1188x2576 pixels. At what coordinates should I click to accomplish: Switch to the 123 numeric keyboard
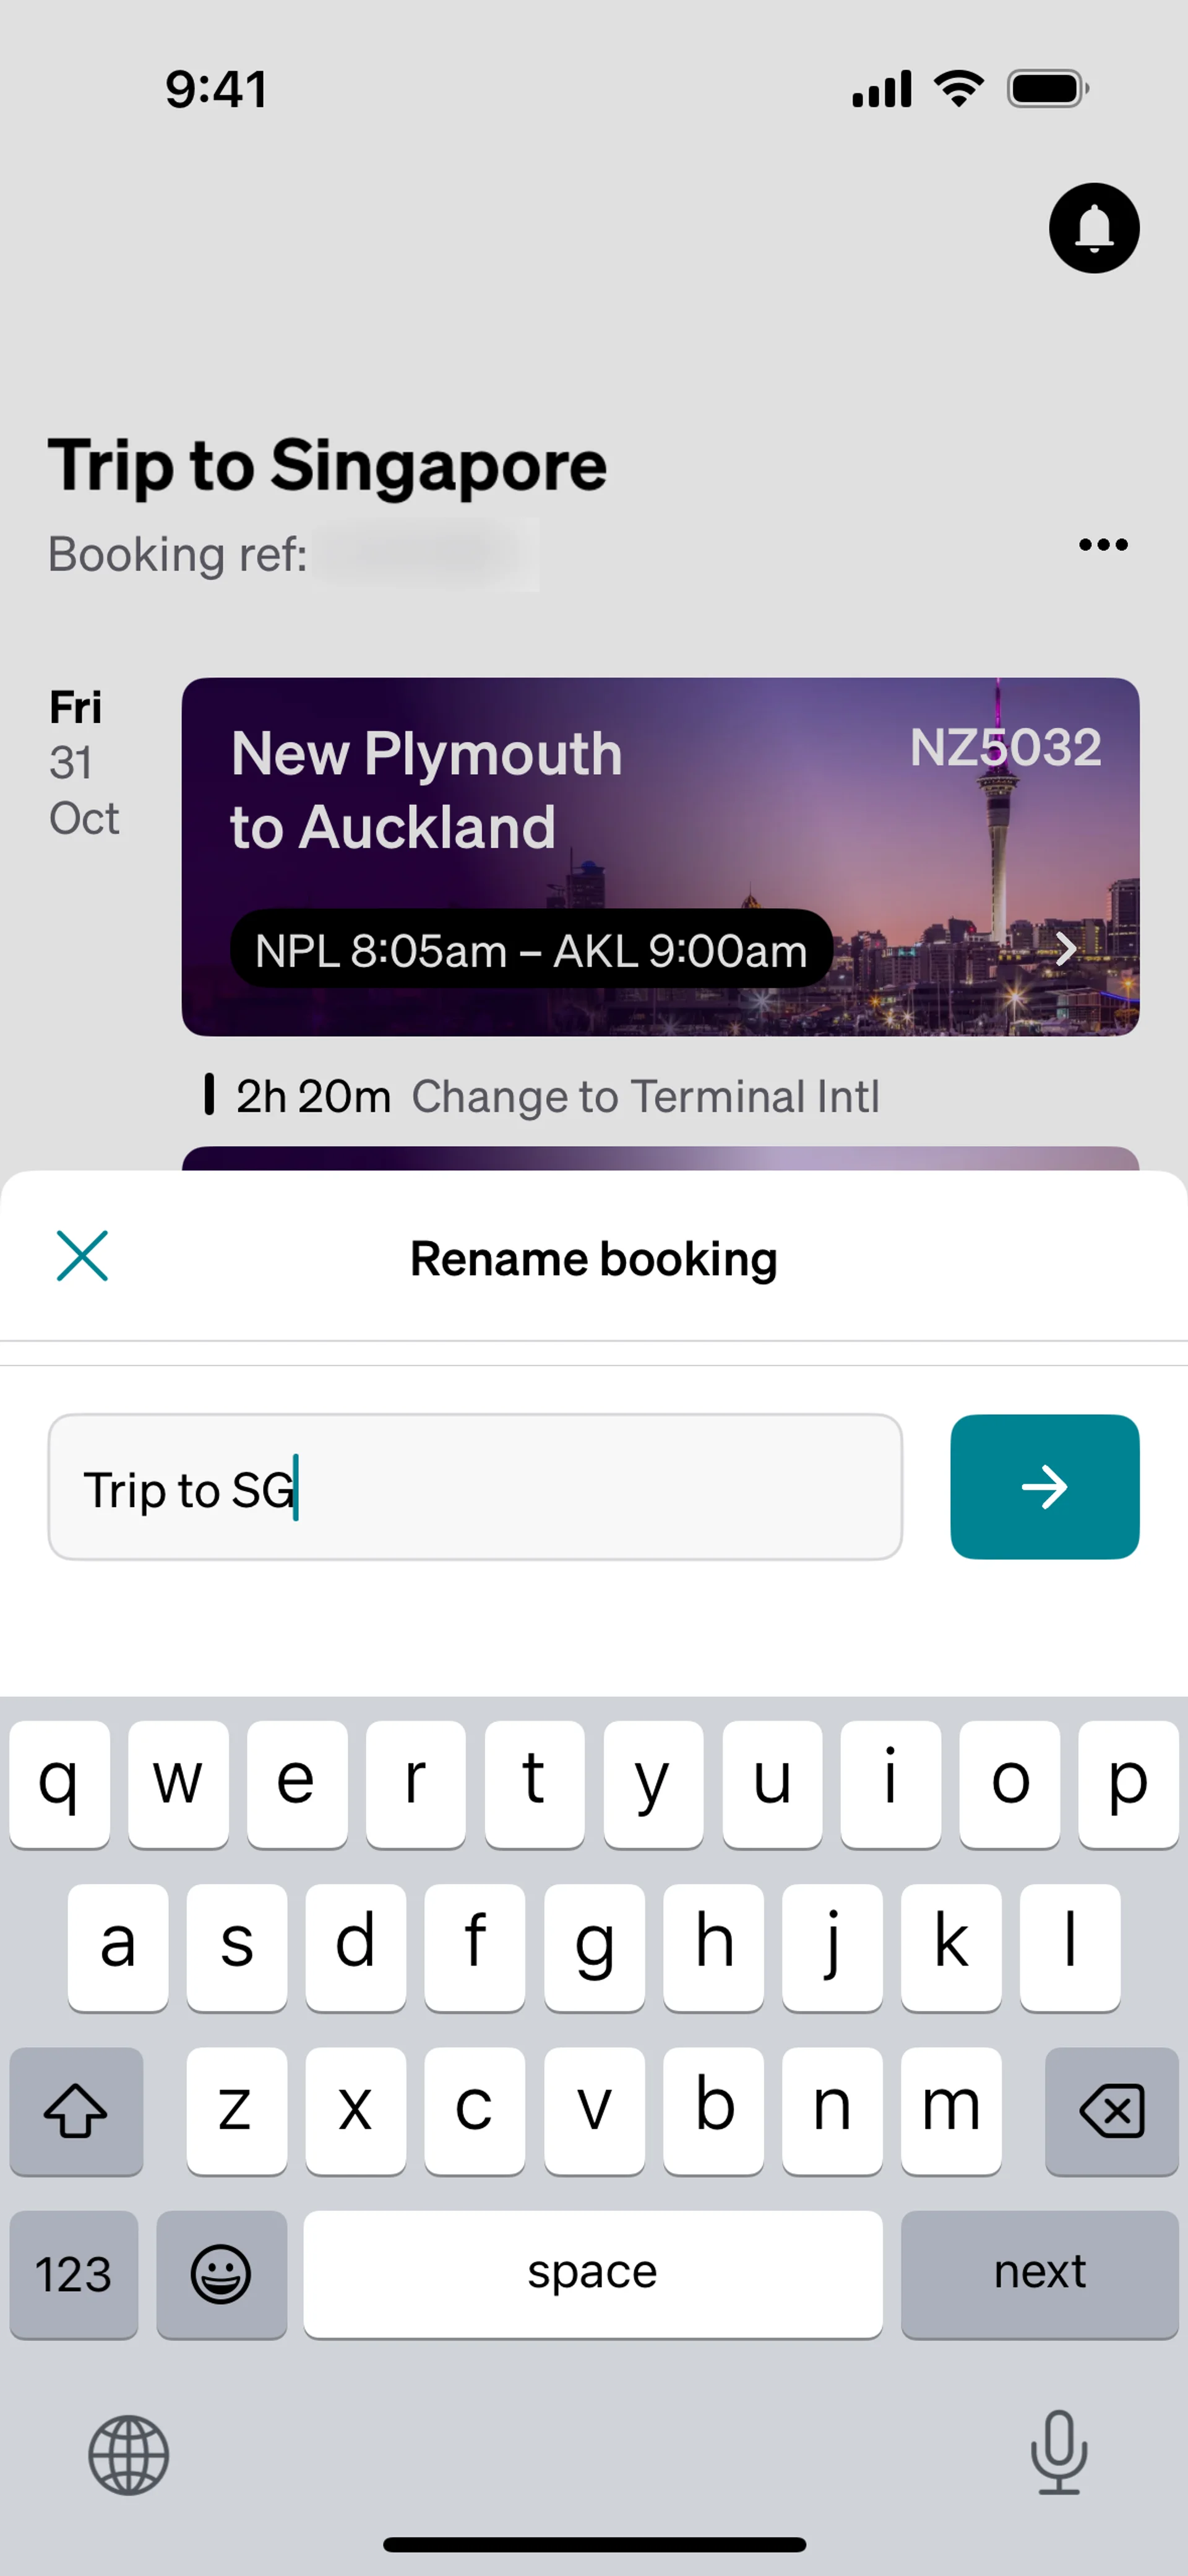(74, 2273)
